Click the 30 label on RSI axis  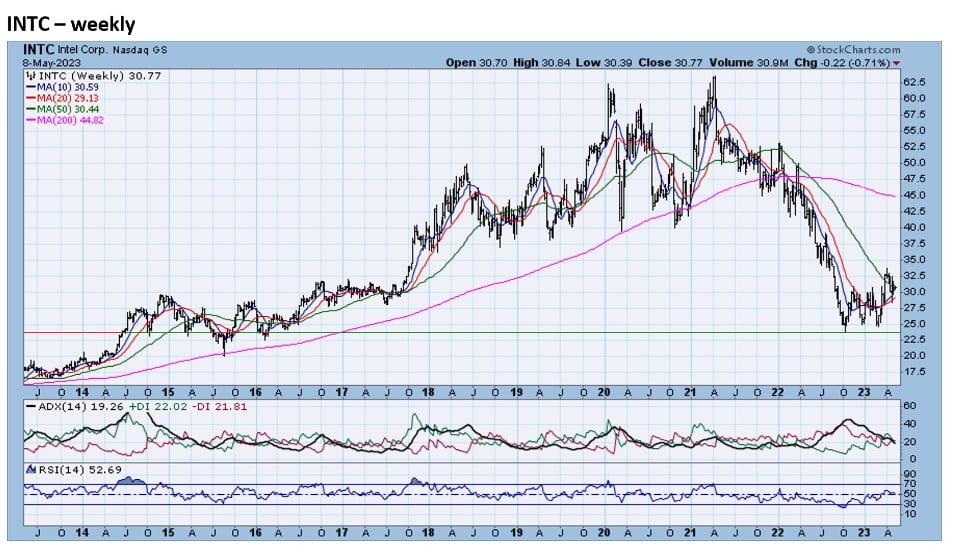(910, 505)
